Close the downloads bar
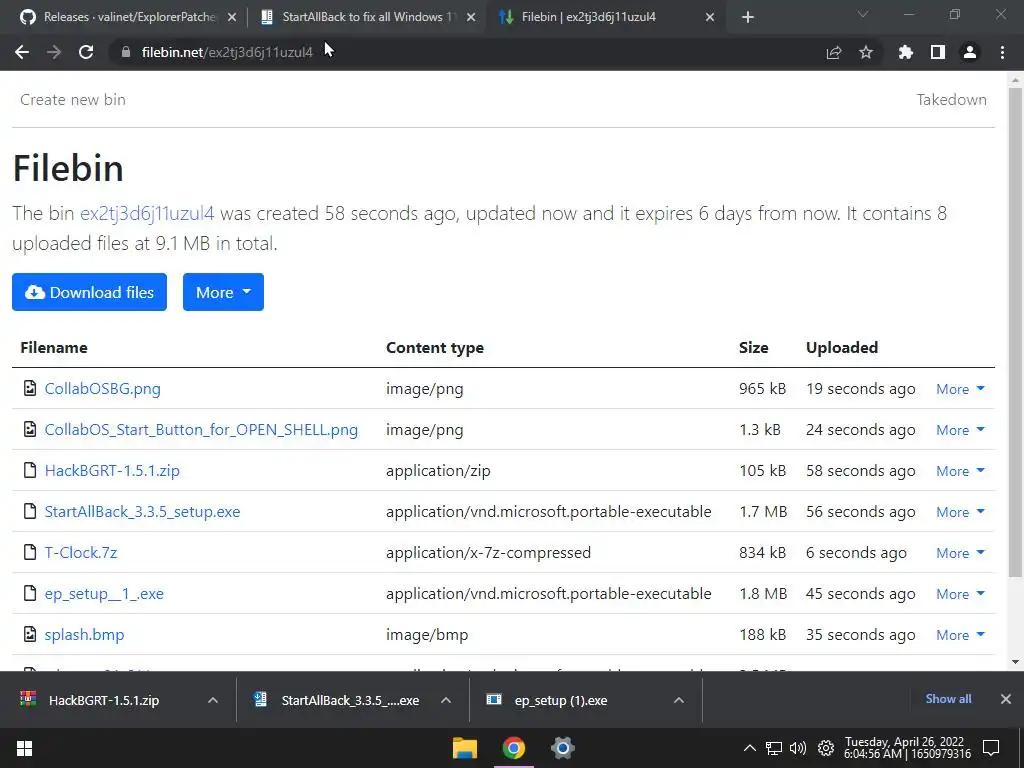 [x=1006, y=699]
